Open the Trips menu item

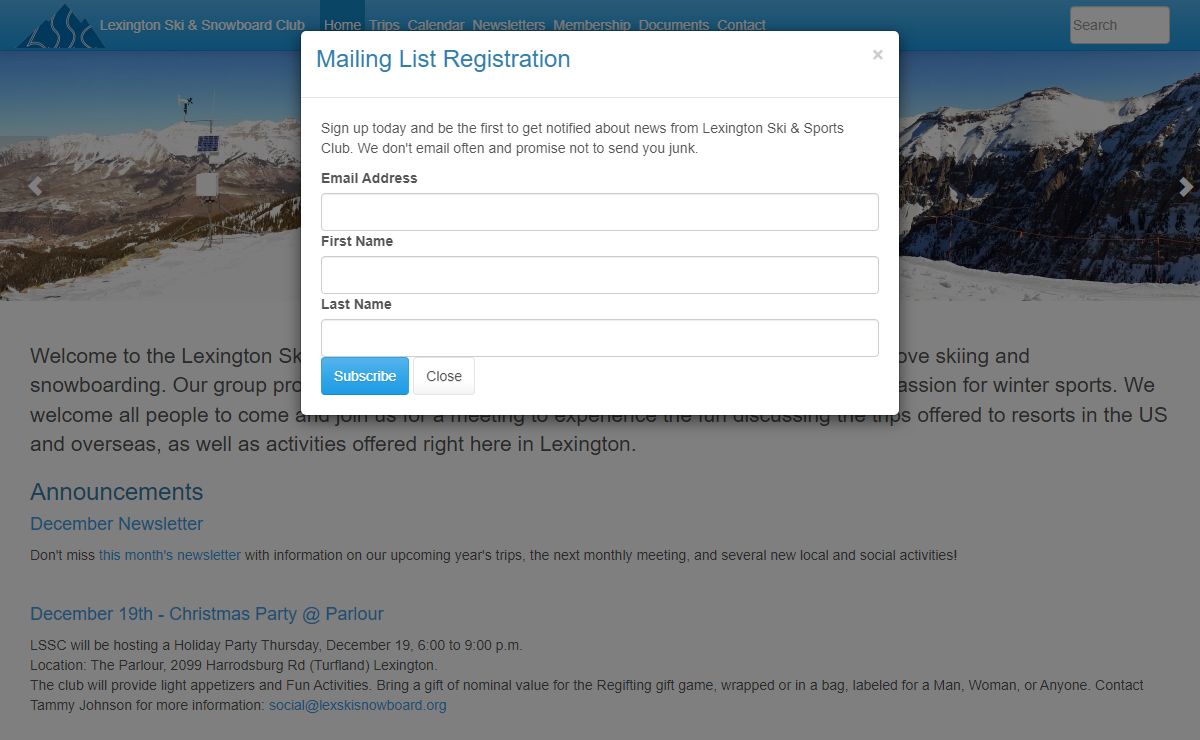pos(384,25)
